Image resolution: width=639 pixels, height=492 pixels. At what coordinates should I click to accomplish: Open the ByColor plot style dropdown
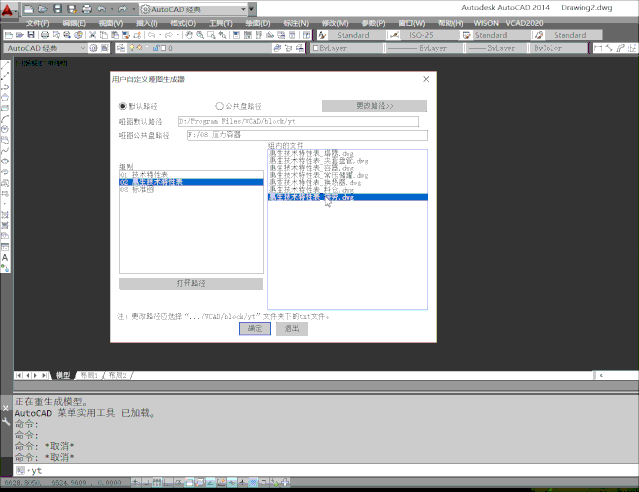558,48
